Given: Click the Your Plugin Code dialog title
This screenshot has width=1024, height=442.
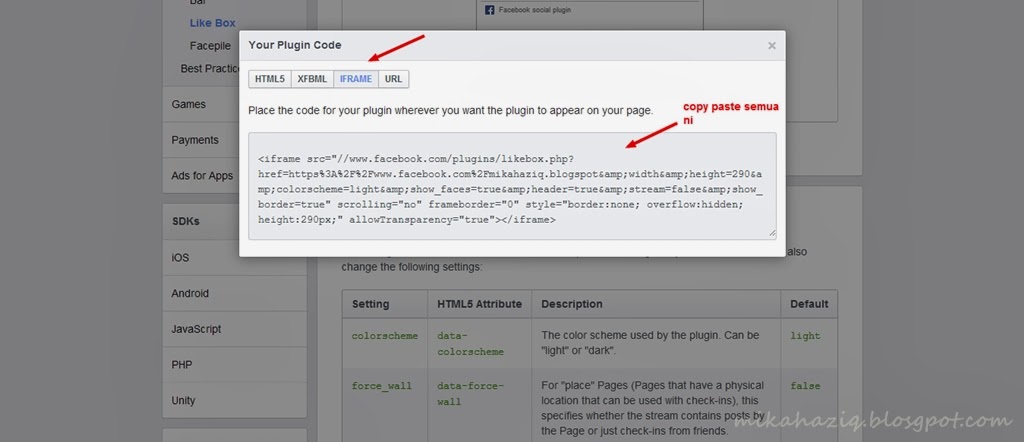Looking at the screenshot, I should [295, 45].
